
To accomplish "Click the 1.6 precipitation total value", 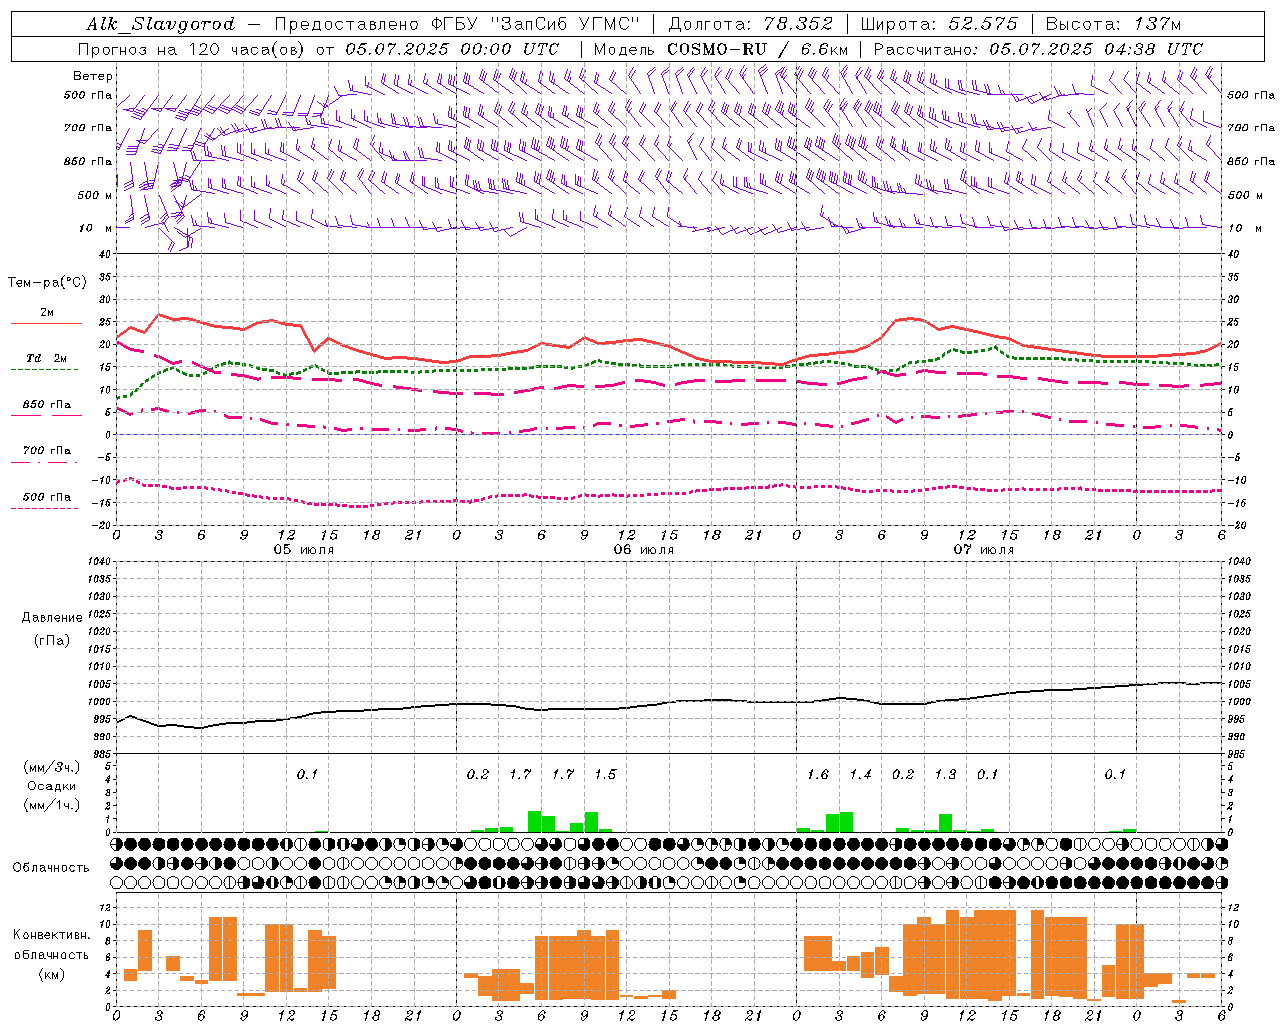I will pos(818,774).
